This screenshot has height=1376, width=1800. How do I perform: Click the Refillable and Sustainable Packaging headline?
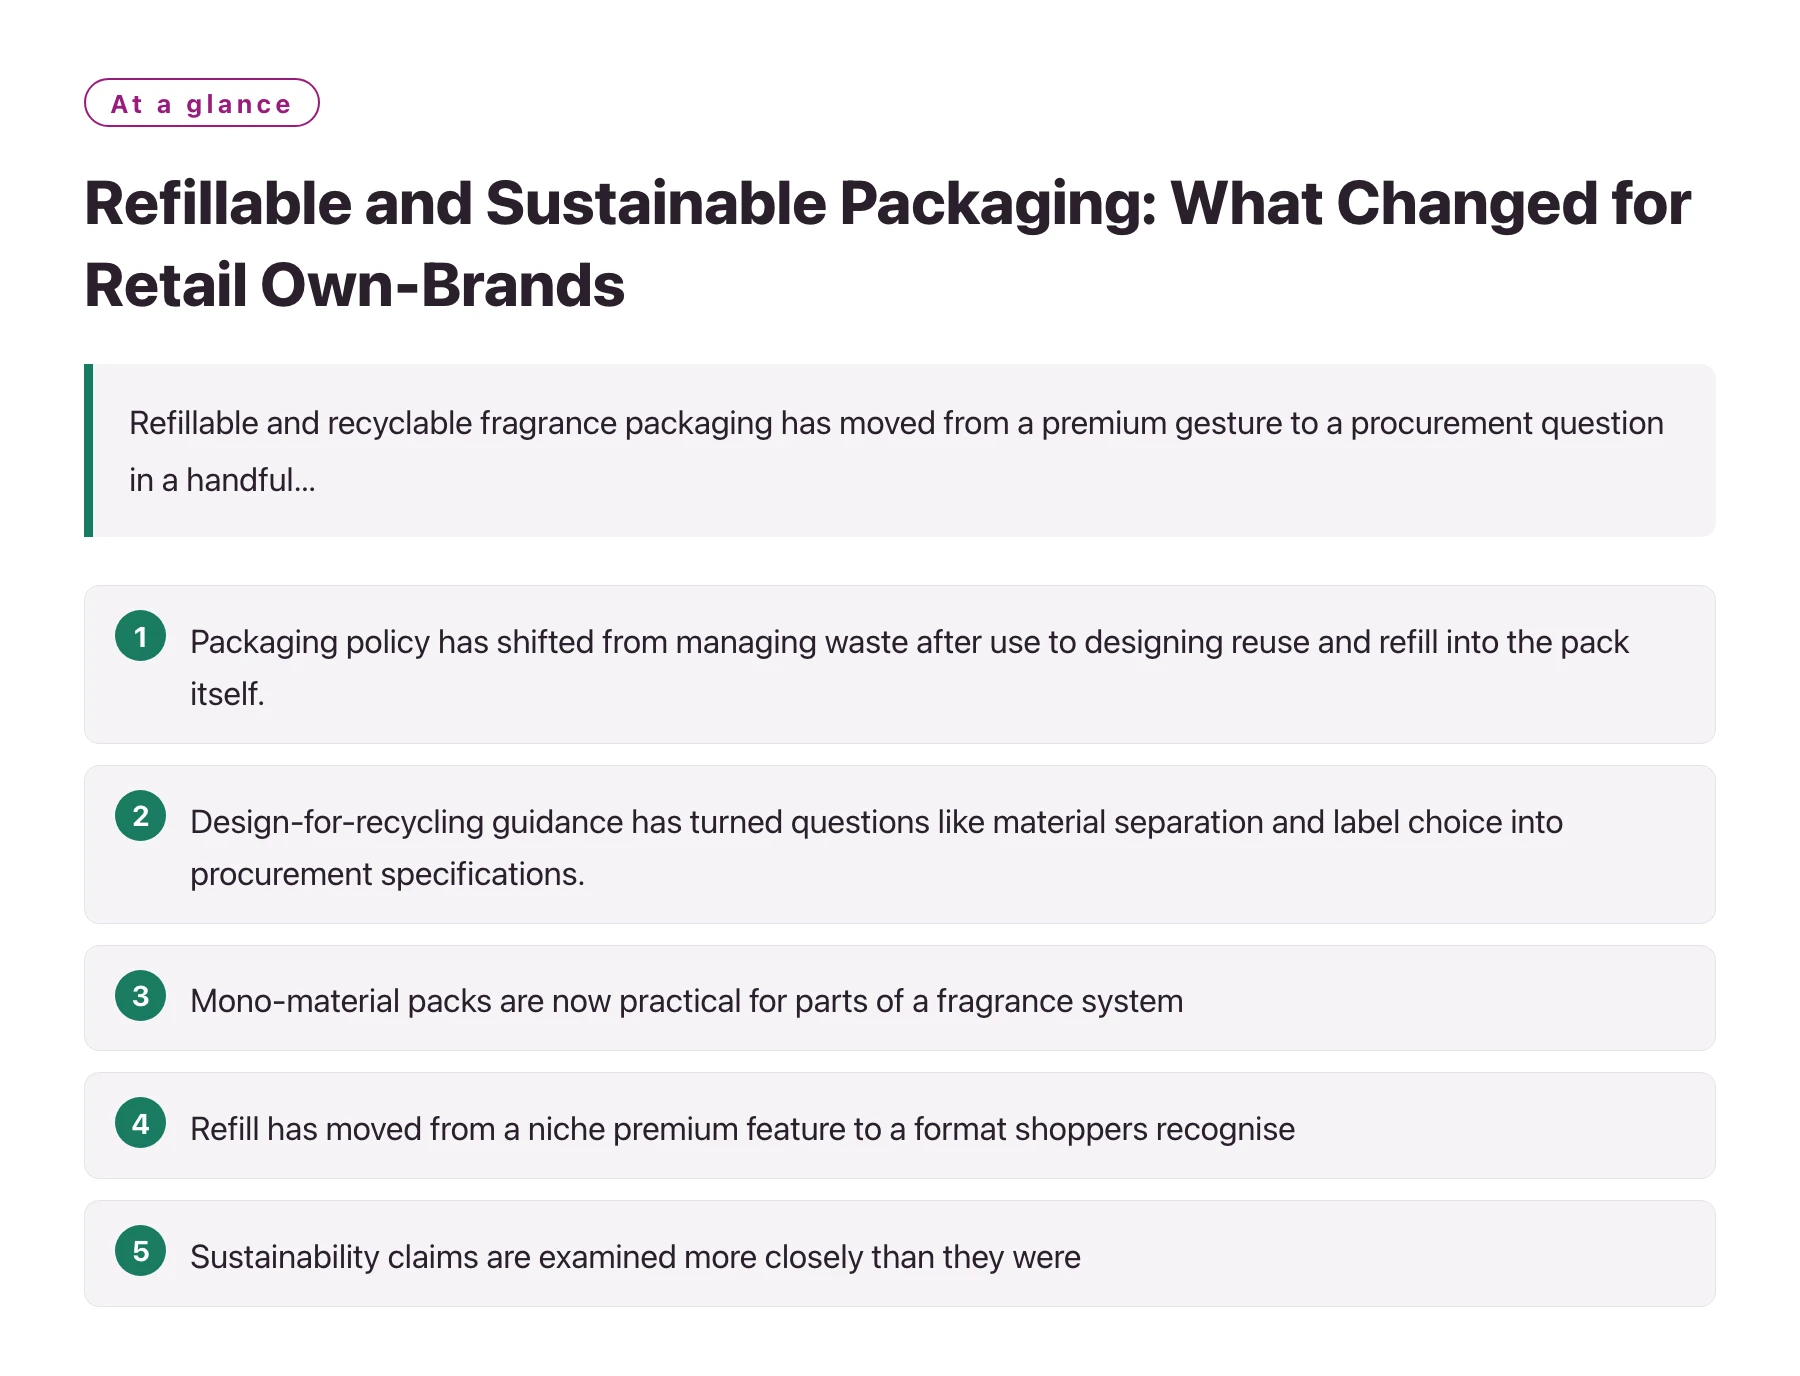(887, 244)
